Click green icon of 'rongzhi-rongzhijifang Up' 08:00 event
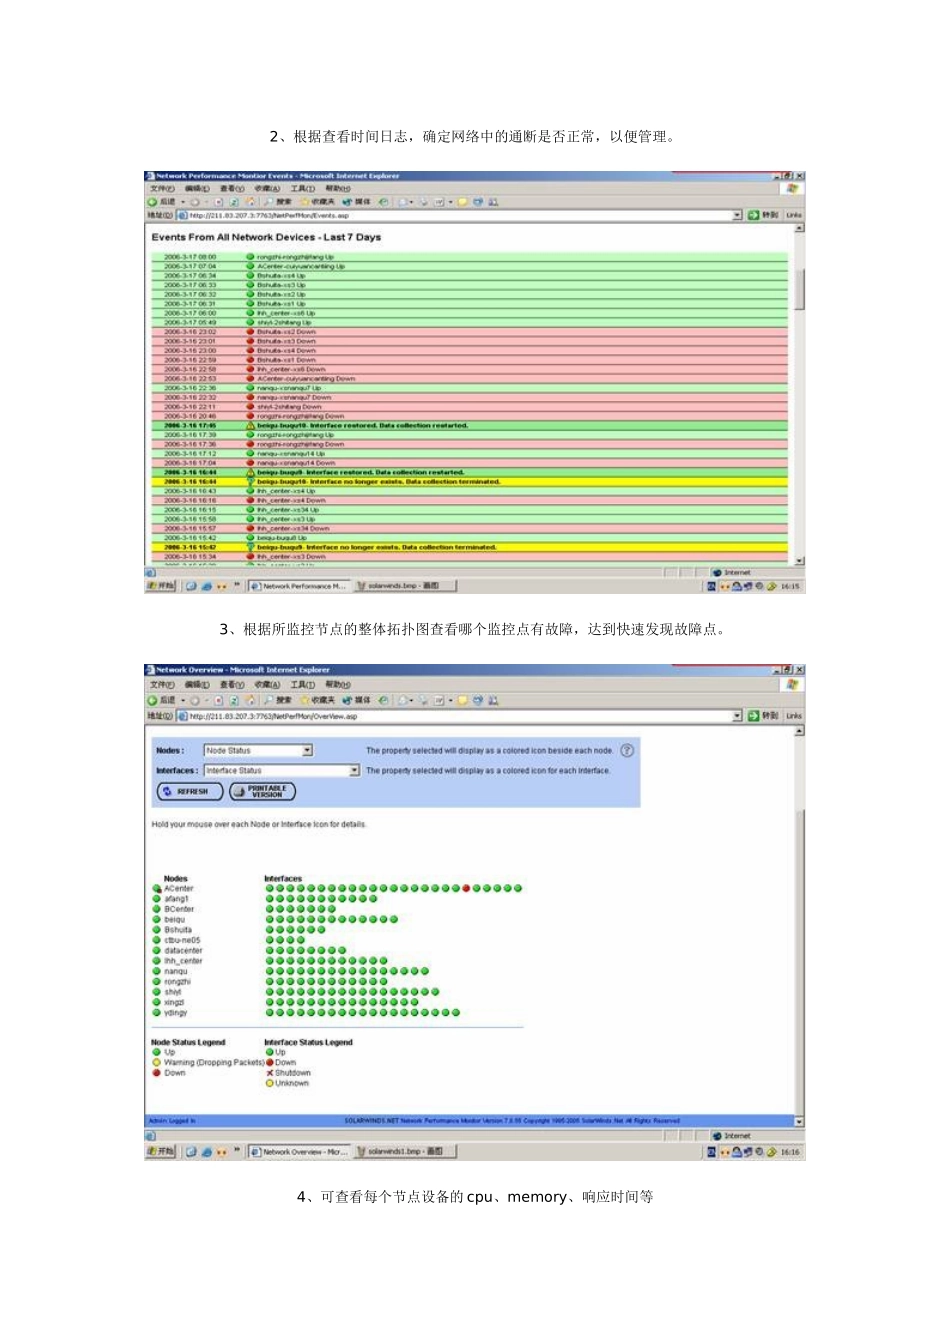This screenshot has width=950, height=1344. click(x=250, y=257)
